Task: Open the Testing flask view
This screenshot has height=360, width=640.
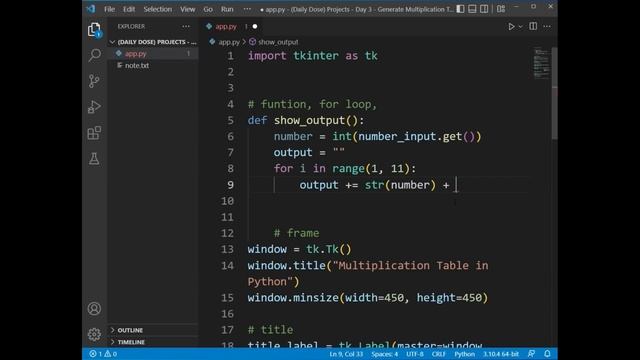Action: [94, 159]
